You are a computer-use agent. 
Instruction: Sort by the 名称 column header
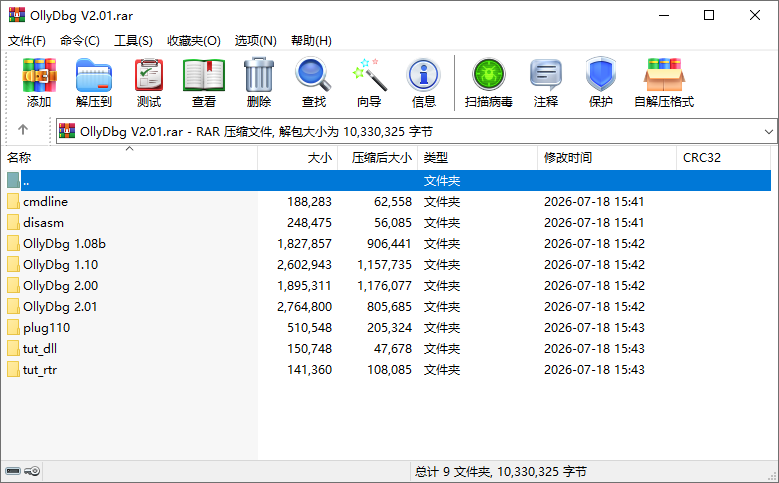tap(129, 158)
